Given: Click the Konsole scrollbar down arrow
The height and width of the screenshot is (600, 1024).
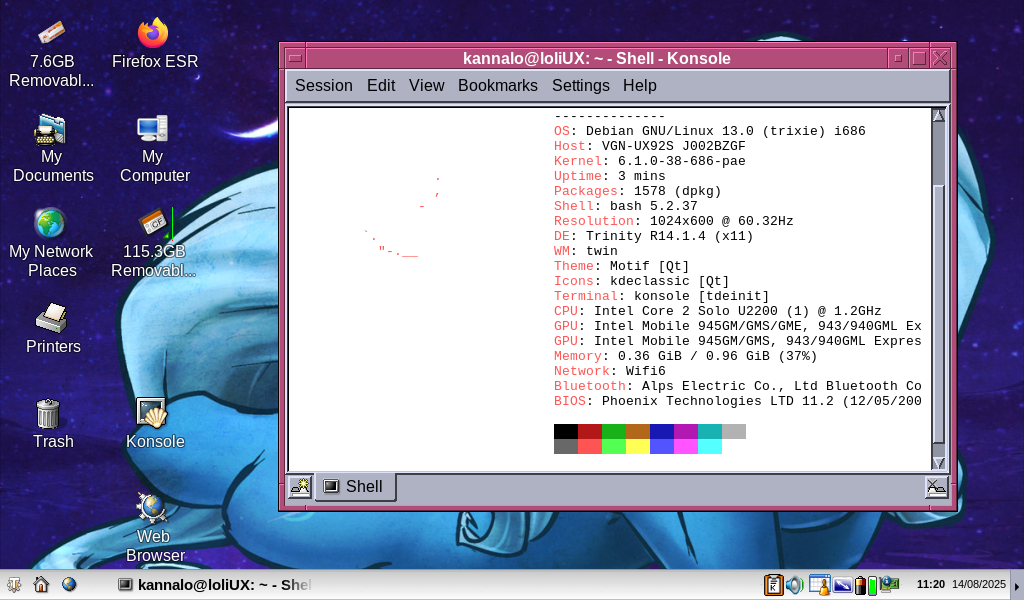Looking at the screenshot, I should click(x=938, y=463).
